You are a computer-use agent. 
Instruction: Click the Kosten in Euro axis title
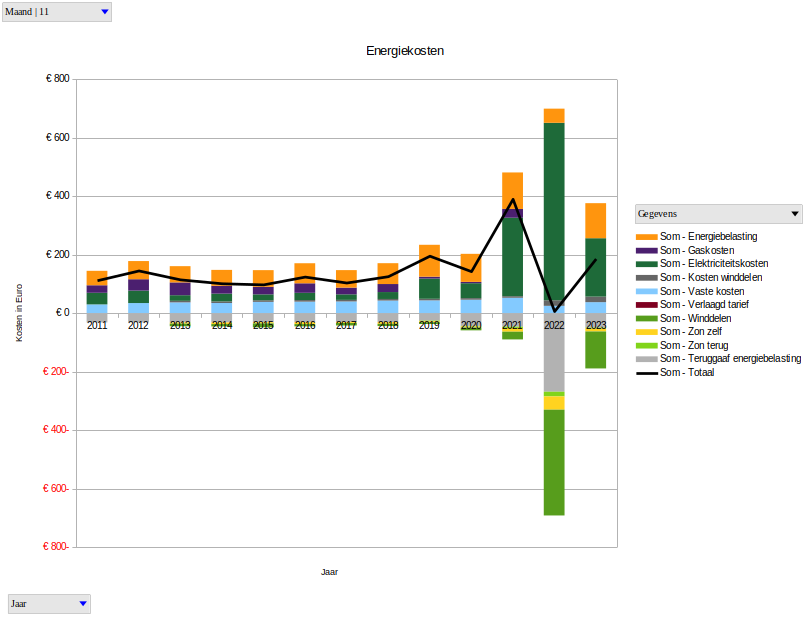(19, 313)
